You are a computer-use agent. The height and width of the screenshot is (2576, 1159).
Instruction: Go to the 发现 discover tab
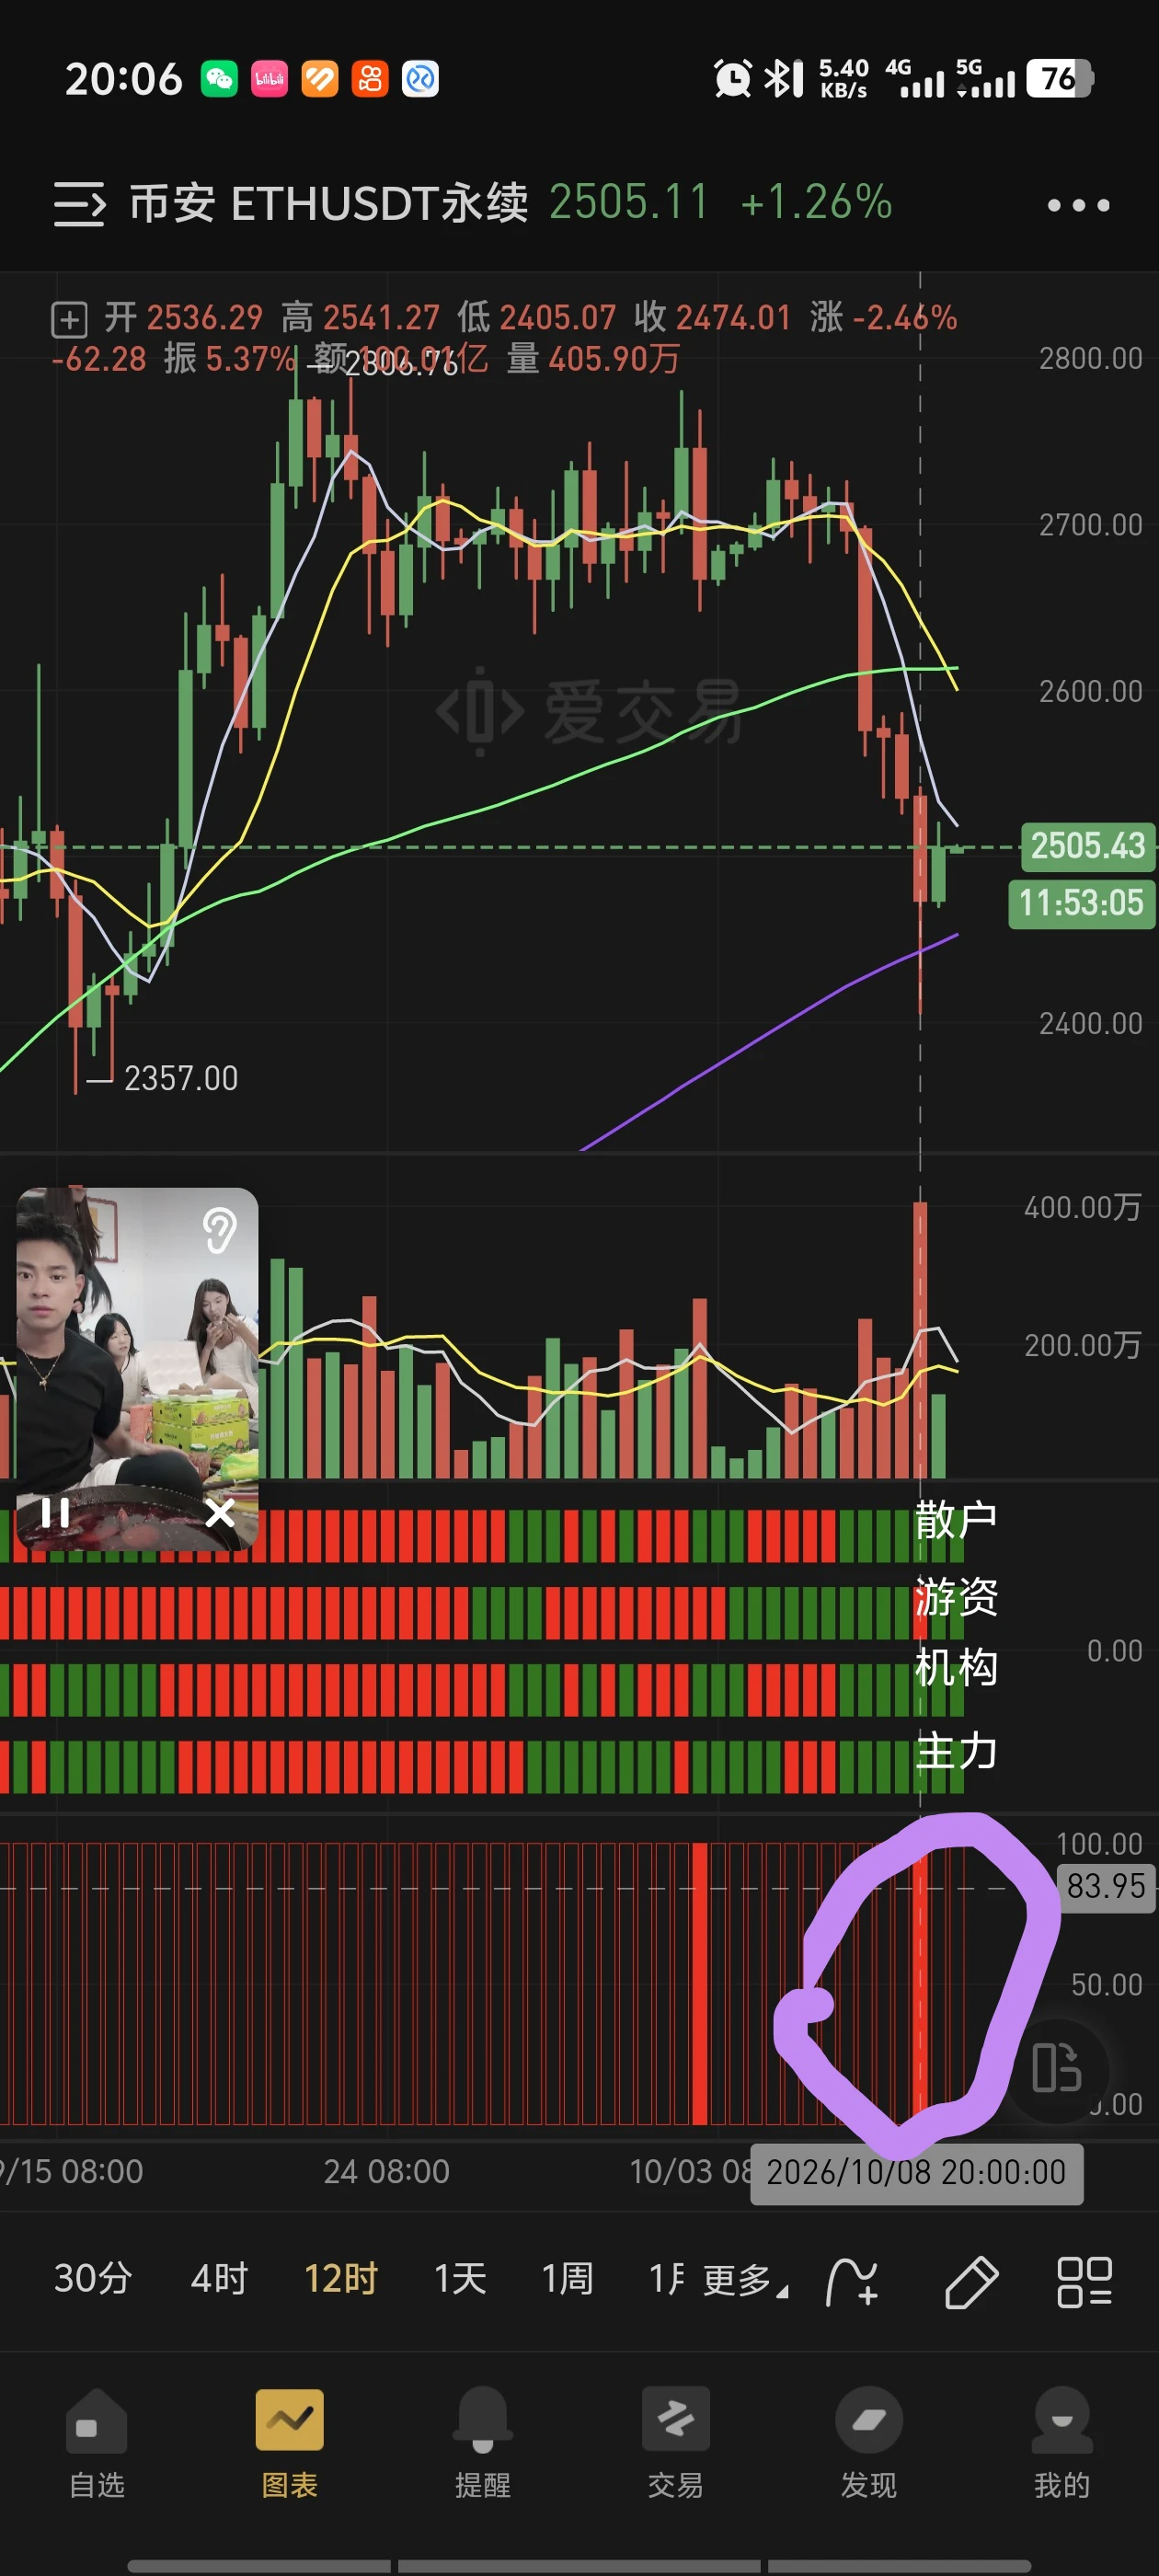pyautogui.click(x=869, y=2444)
